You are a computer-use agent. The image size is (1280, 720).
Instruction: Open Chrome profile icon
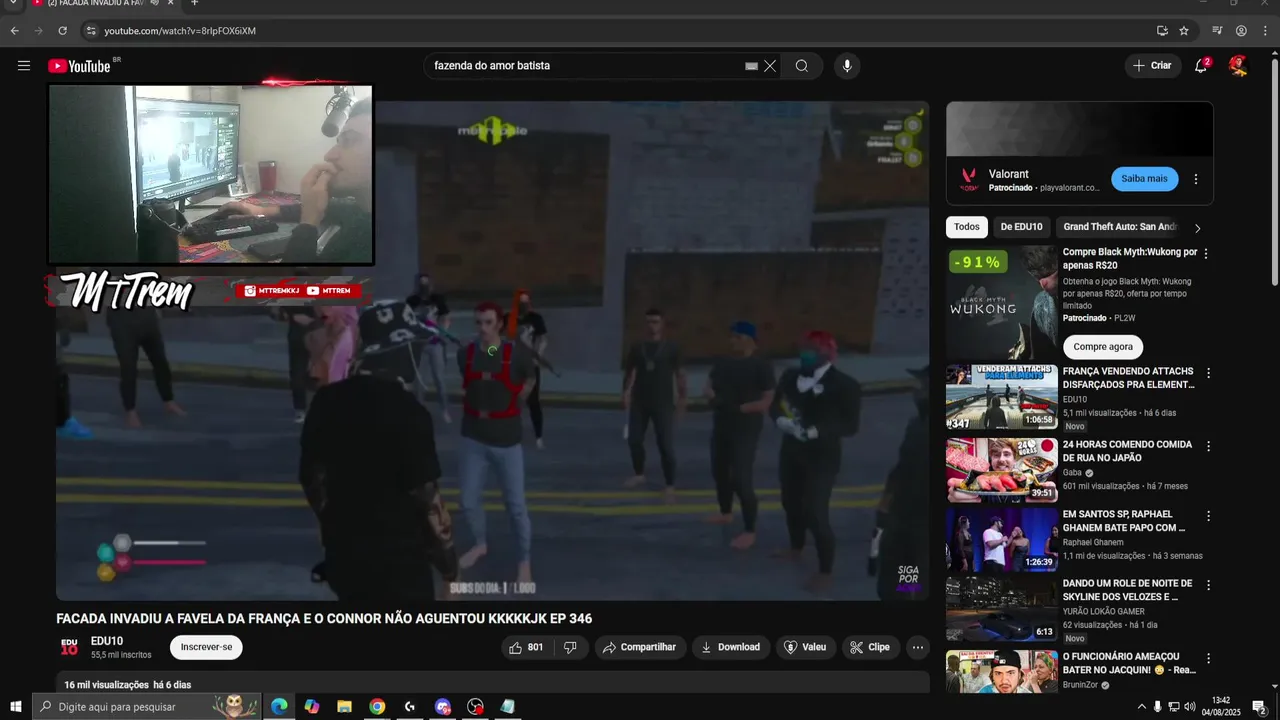(x=1241, y=31)
